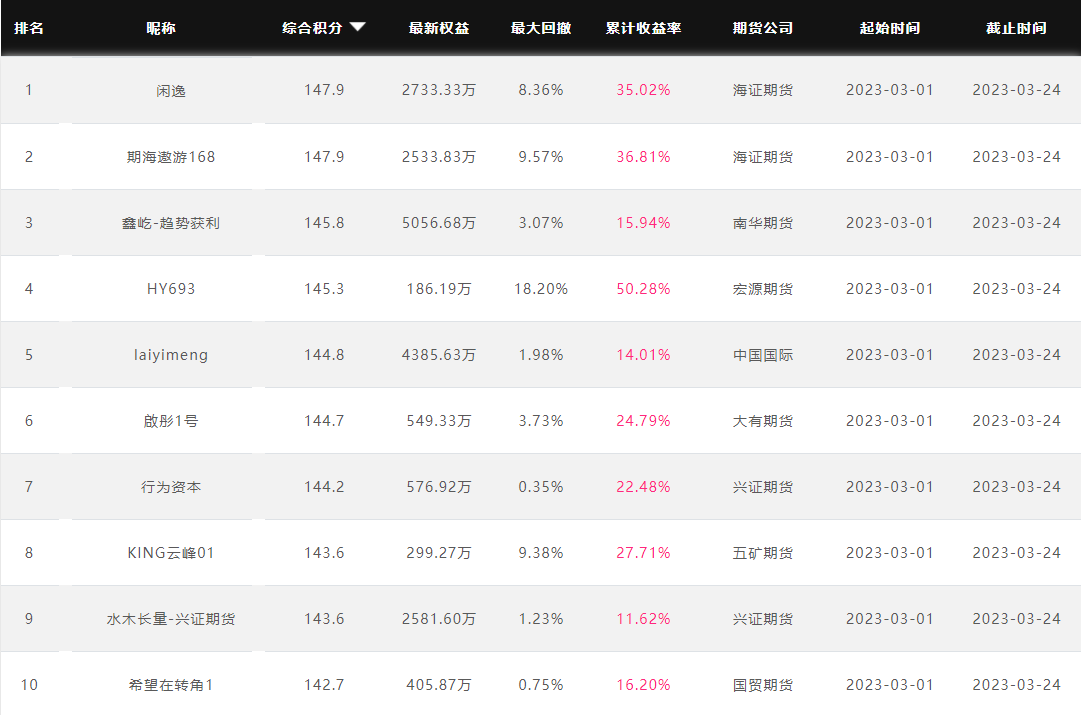Click the 累计收益率 column header

[643, 28]
